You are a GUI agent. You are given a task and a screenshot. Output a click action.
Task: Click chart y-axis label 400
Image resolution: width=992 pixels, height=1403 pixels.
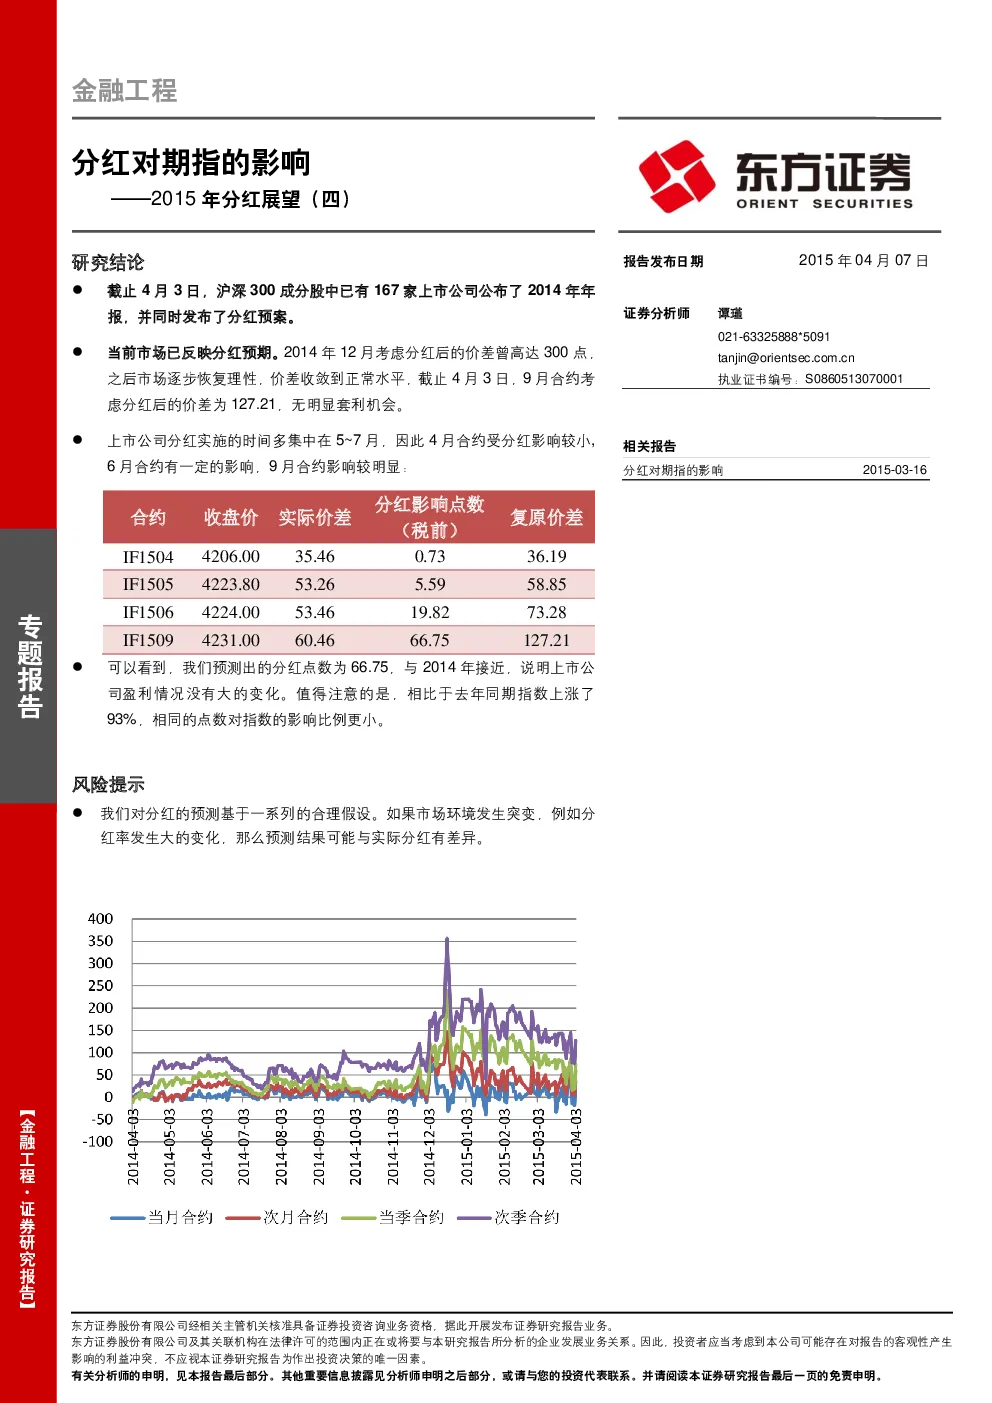(x=100, y=919)
